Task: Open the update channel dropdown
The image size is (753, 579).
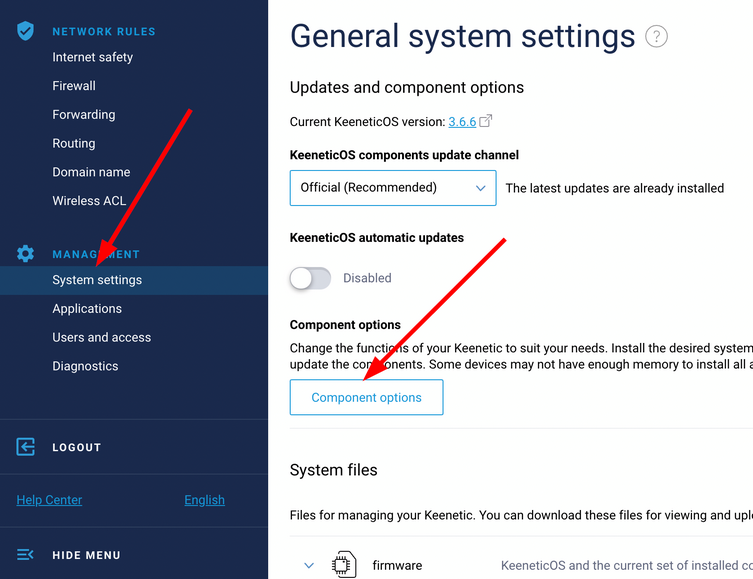Action: 393,187
